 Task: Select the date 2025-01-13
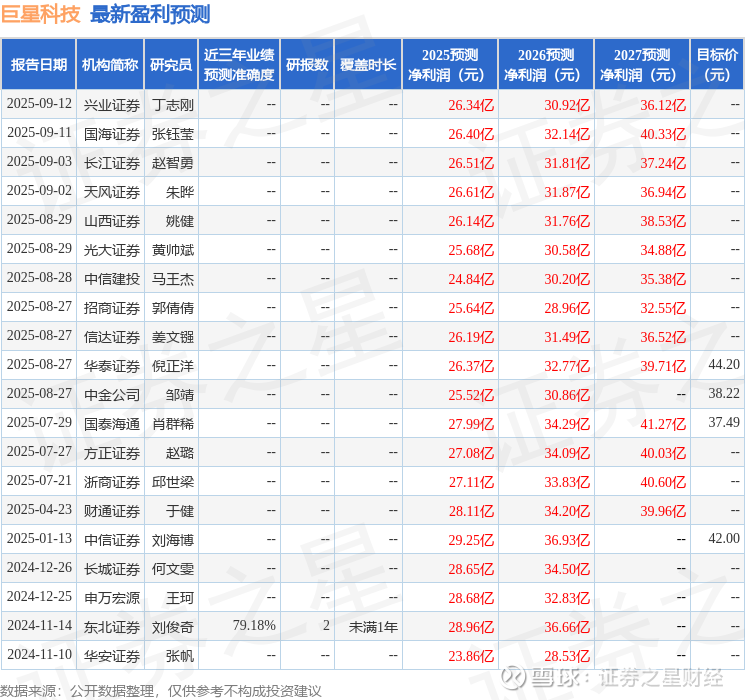pos(39,539)
